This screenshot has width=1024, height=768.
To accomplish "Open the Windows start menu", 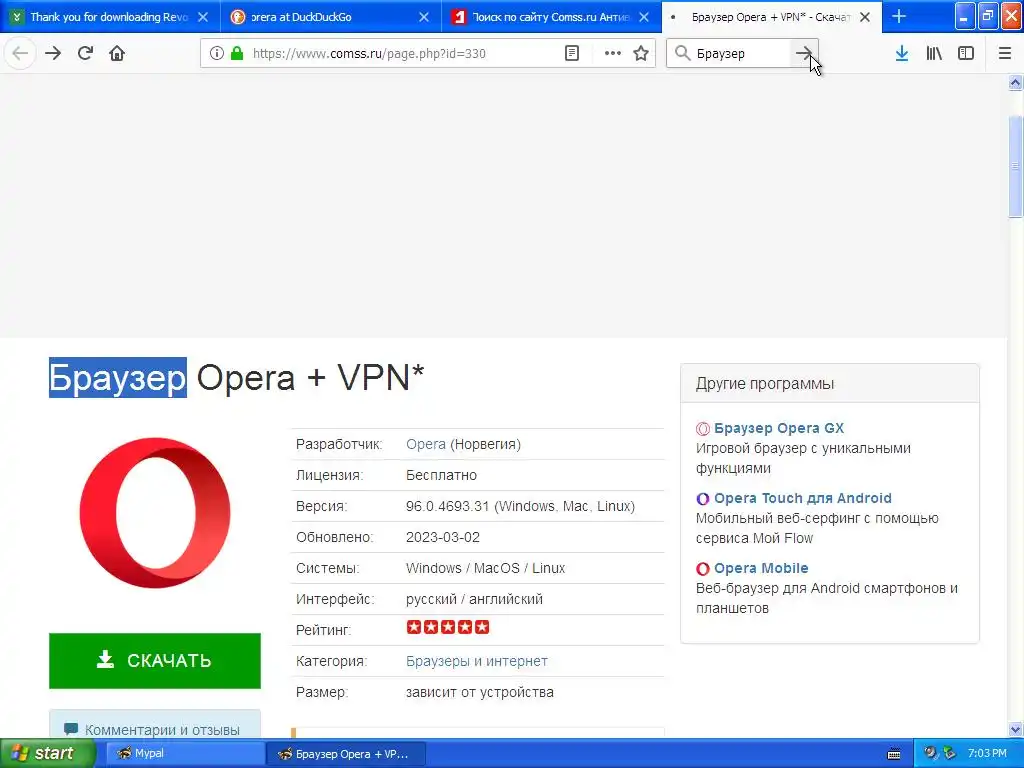I will coord(46,754).
